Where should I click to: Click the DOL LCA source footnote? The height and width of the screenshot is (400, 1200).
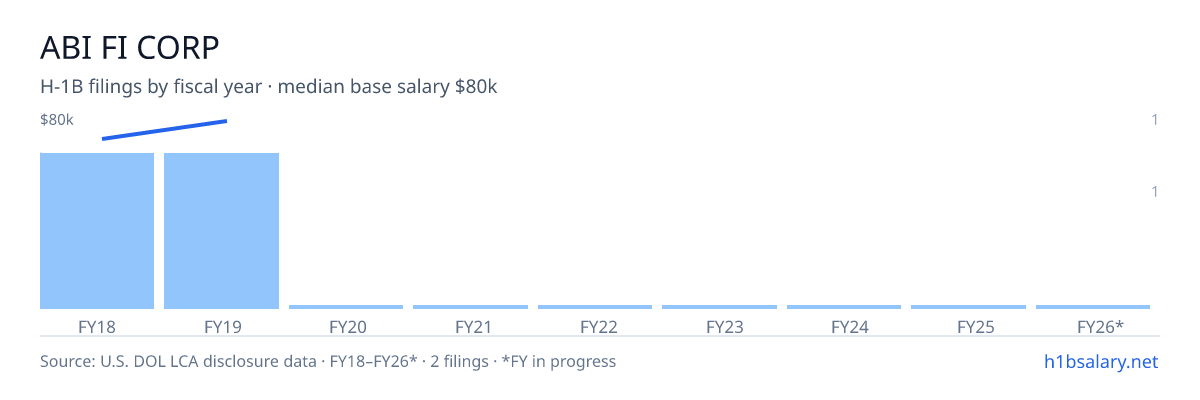pos(328,361)
